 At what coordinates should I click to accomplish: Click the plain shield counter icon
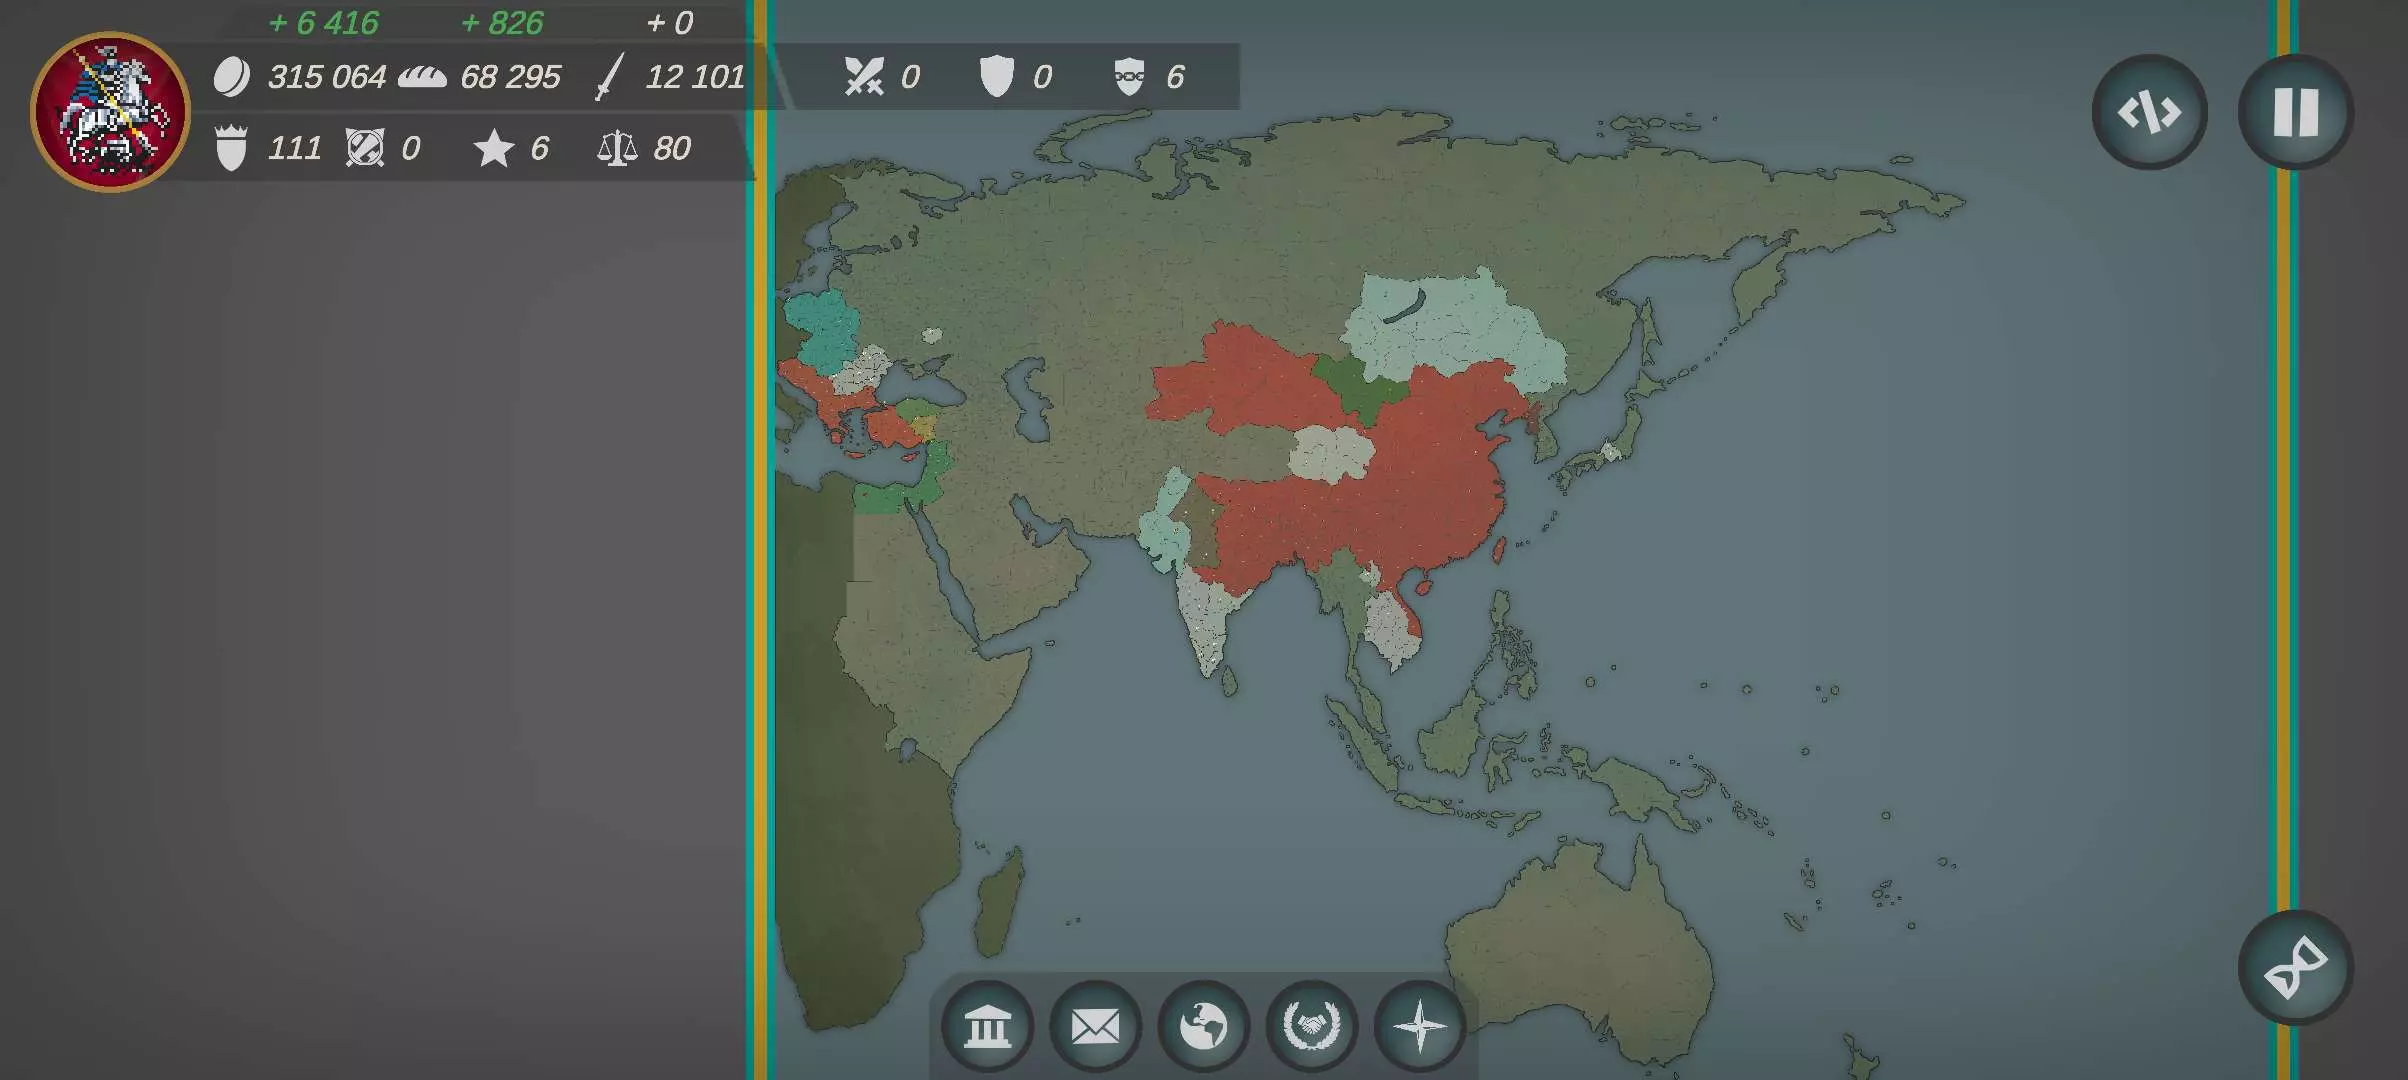(x=996, y=77)
